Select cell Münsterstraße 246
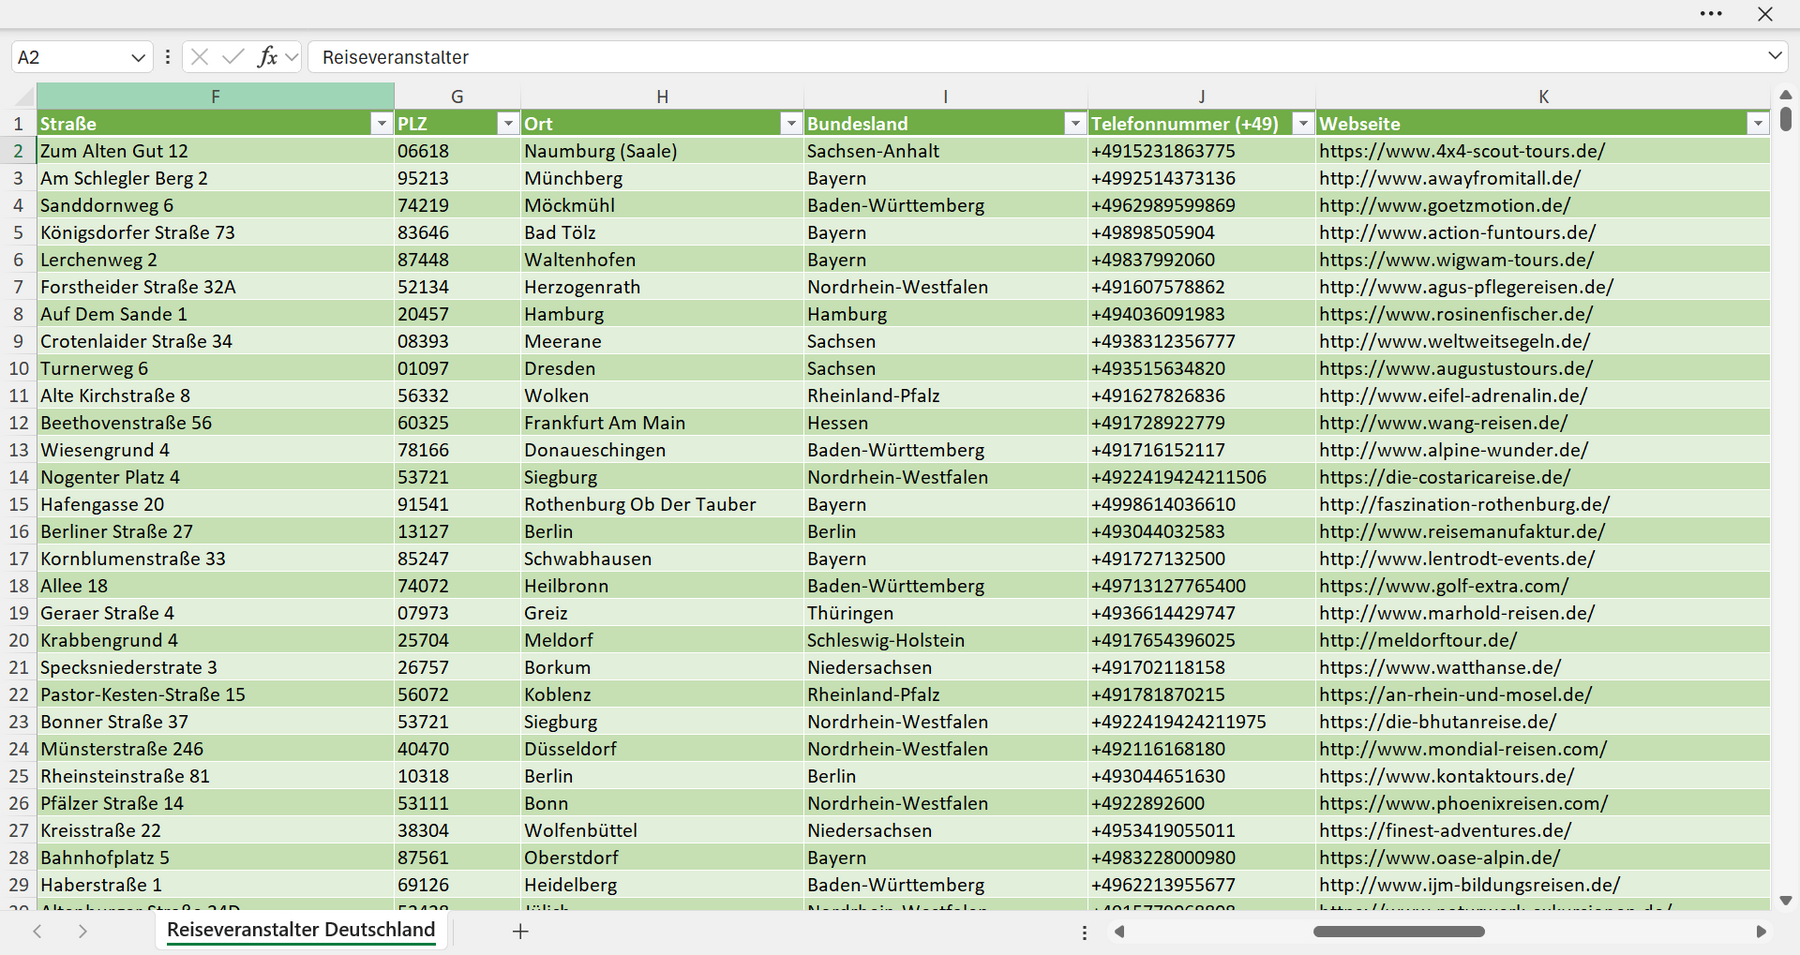The width and height of the screenshot is (1800, 955). pyautogui.click(x=215, y=749)
